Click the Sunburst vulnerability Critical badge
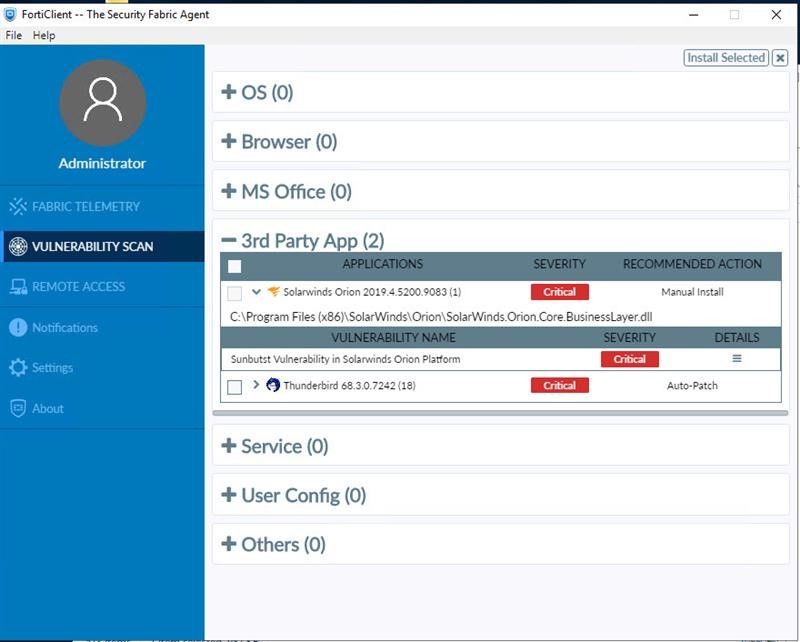800x642 pixels. click(x=630, y=359)
